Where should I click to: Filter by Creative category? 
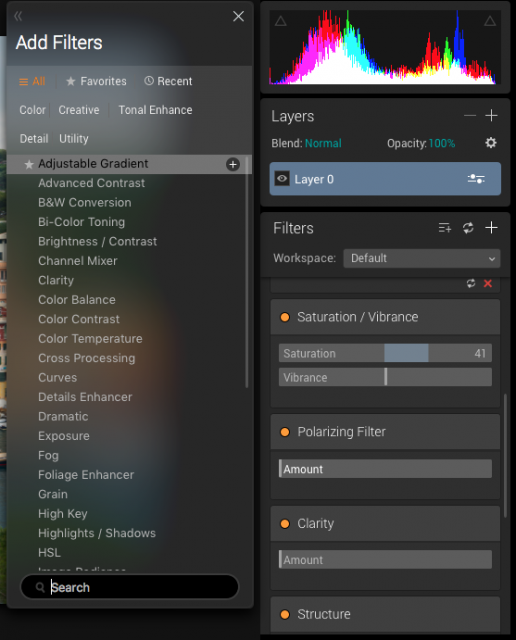click(79, 110)
